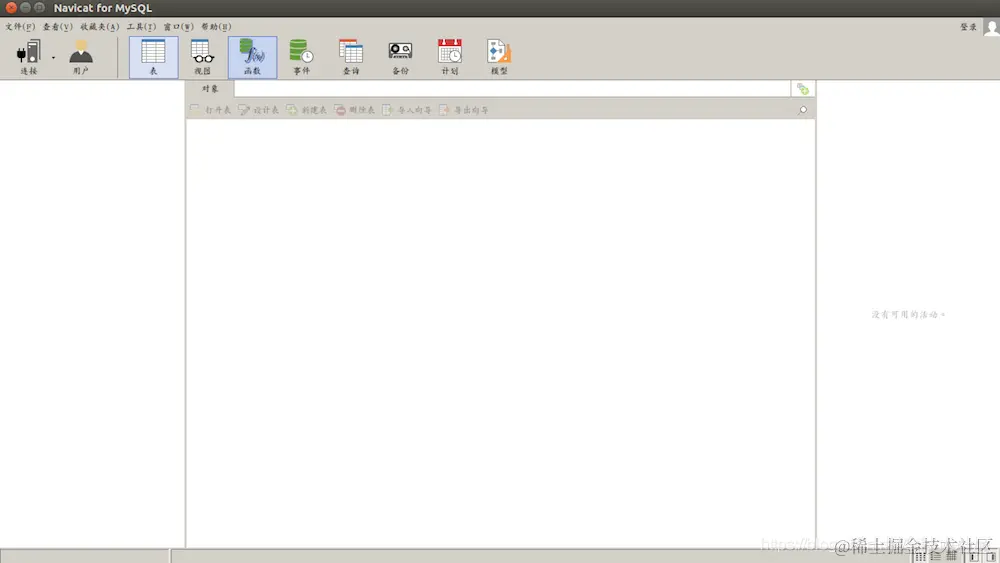The width and height of the screenshot is (1000, 563).
Task: Open the 工具(T) menu
Action: coord(141,27)
